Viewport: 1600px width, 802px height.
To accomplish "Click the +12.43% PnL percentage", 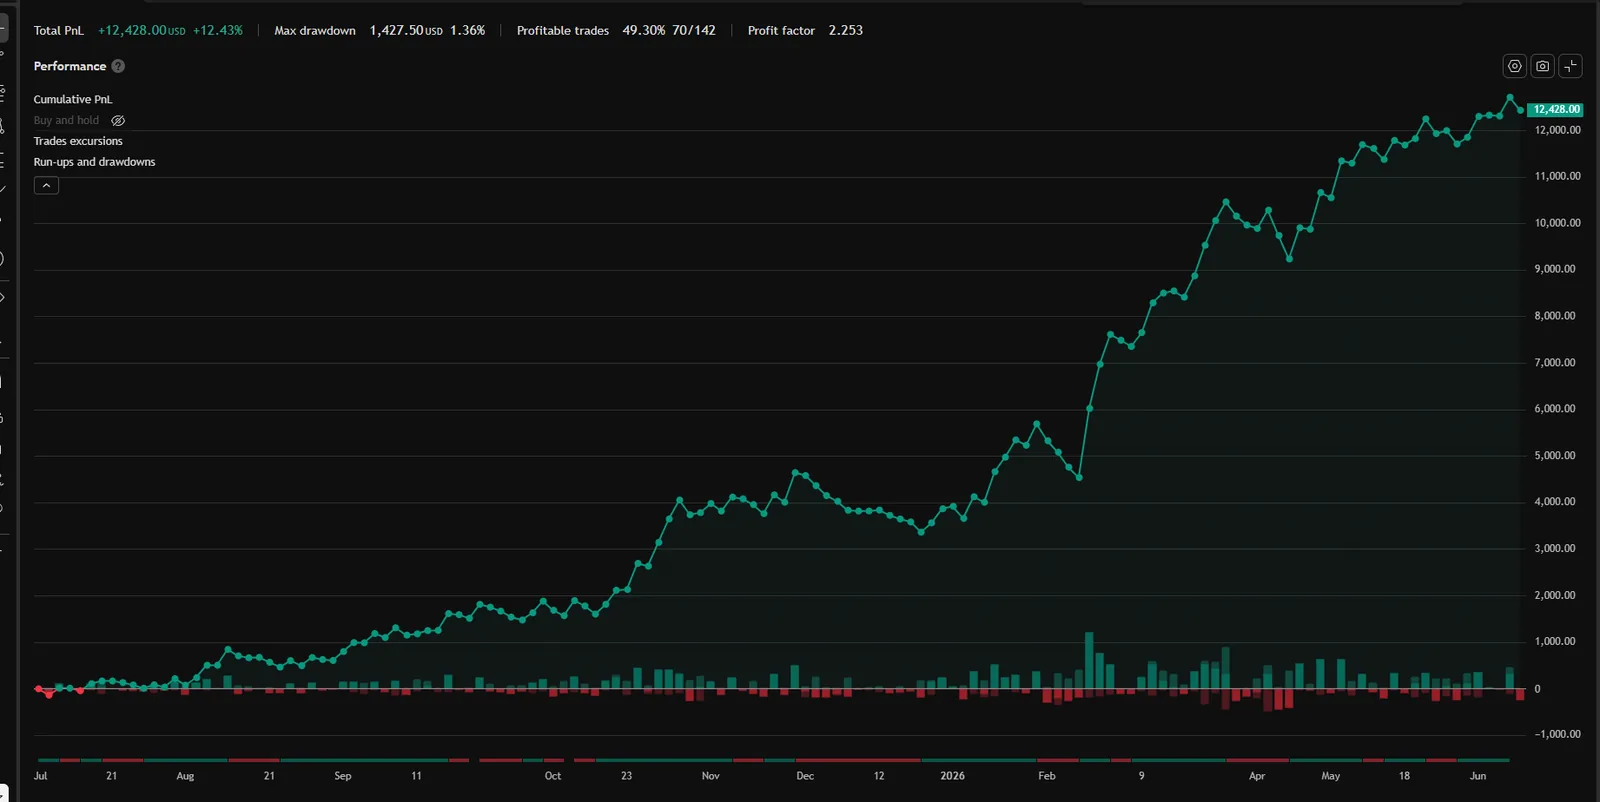I will click(218, 31).
